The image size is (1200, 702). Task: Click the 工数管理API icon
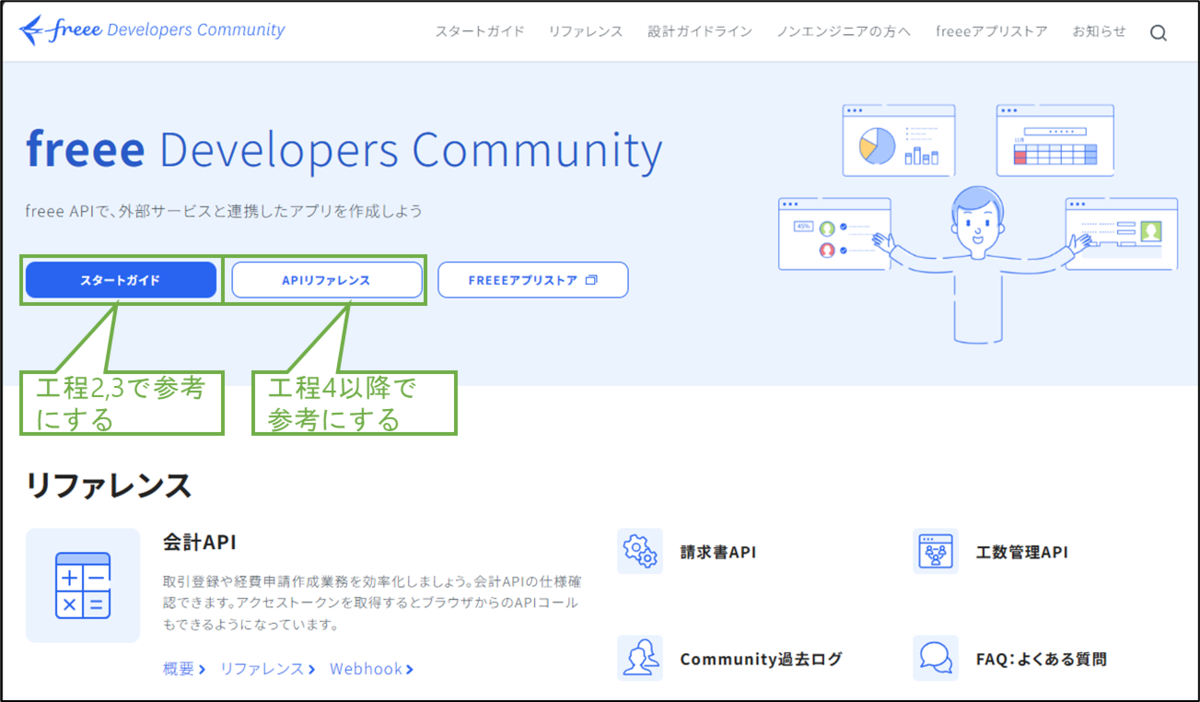[936, 551]
